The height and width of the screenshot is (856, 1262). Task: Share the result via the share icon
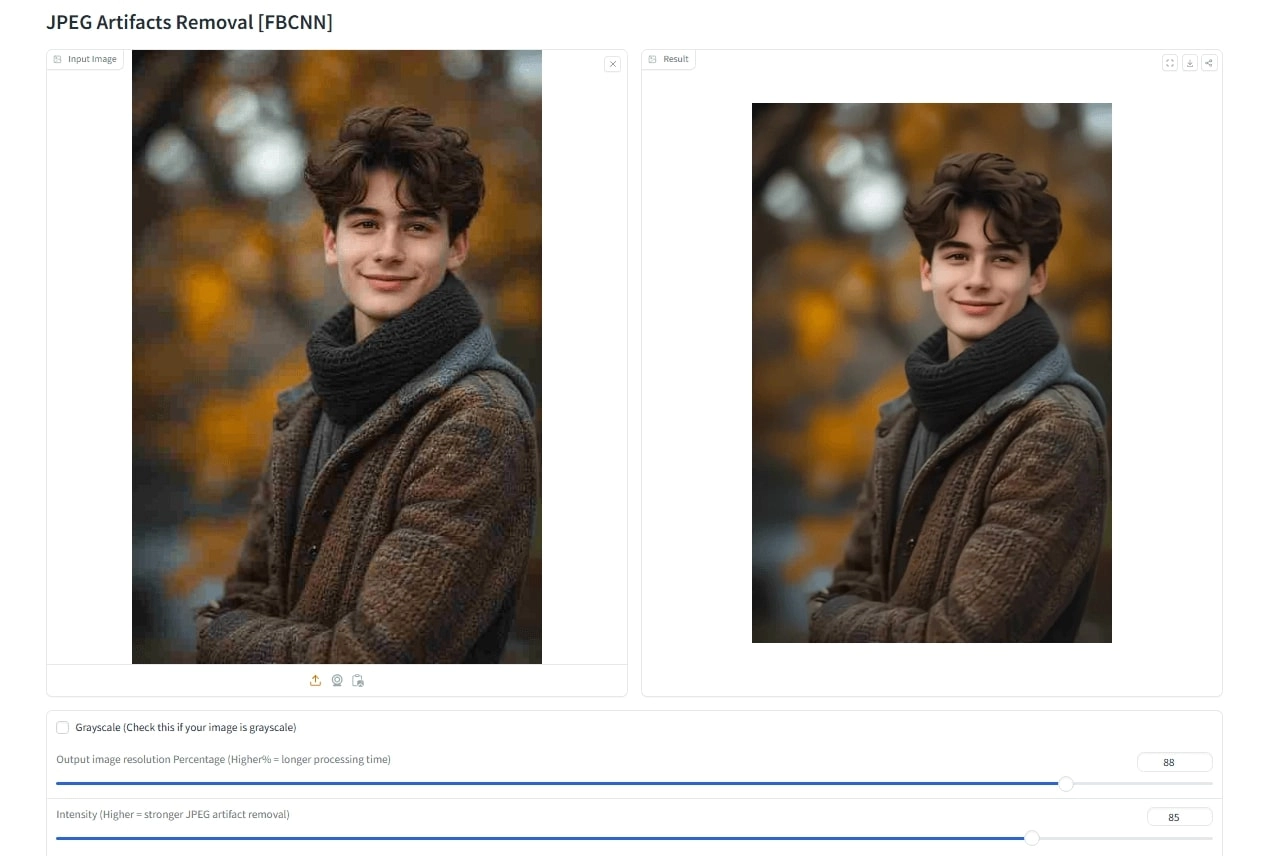pyautogui.click(x=1209, y=62)
